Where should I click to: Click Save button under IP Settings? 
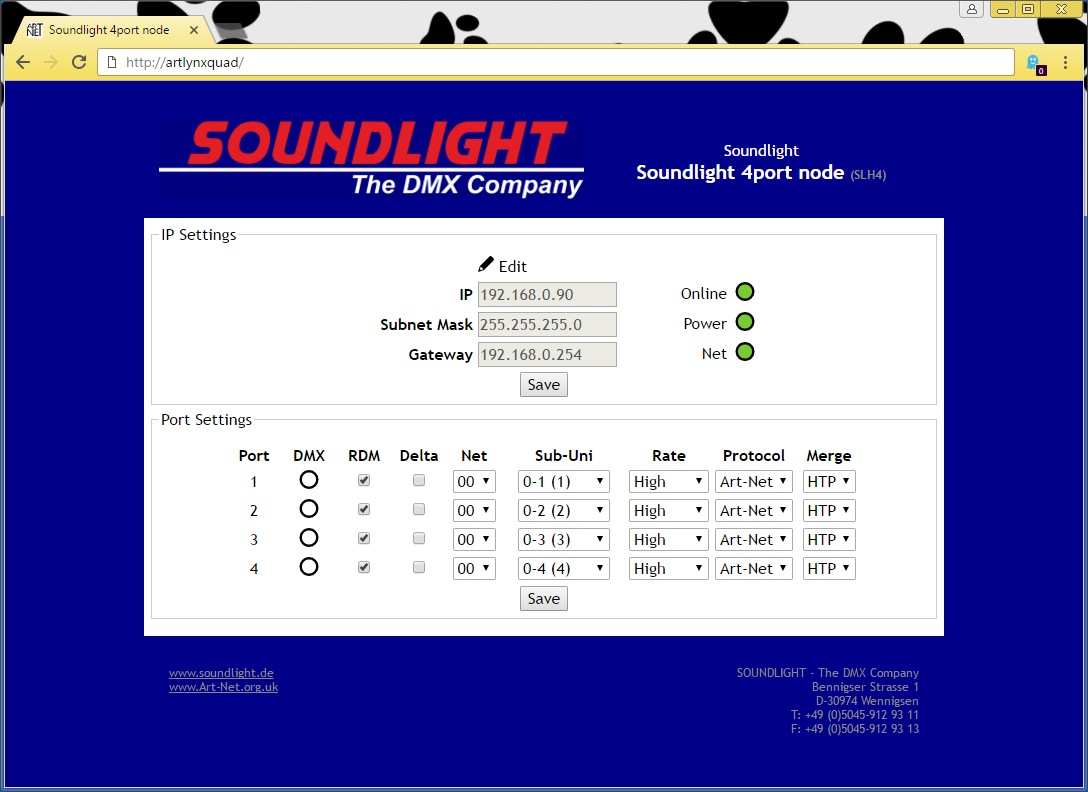[x=543, y=385]
